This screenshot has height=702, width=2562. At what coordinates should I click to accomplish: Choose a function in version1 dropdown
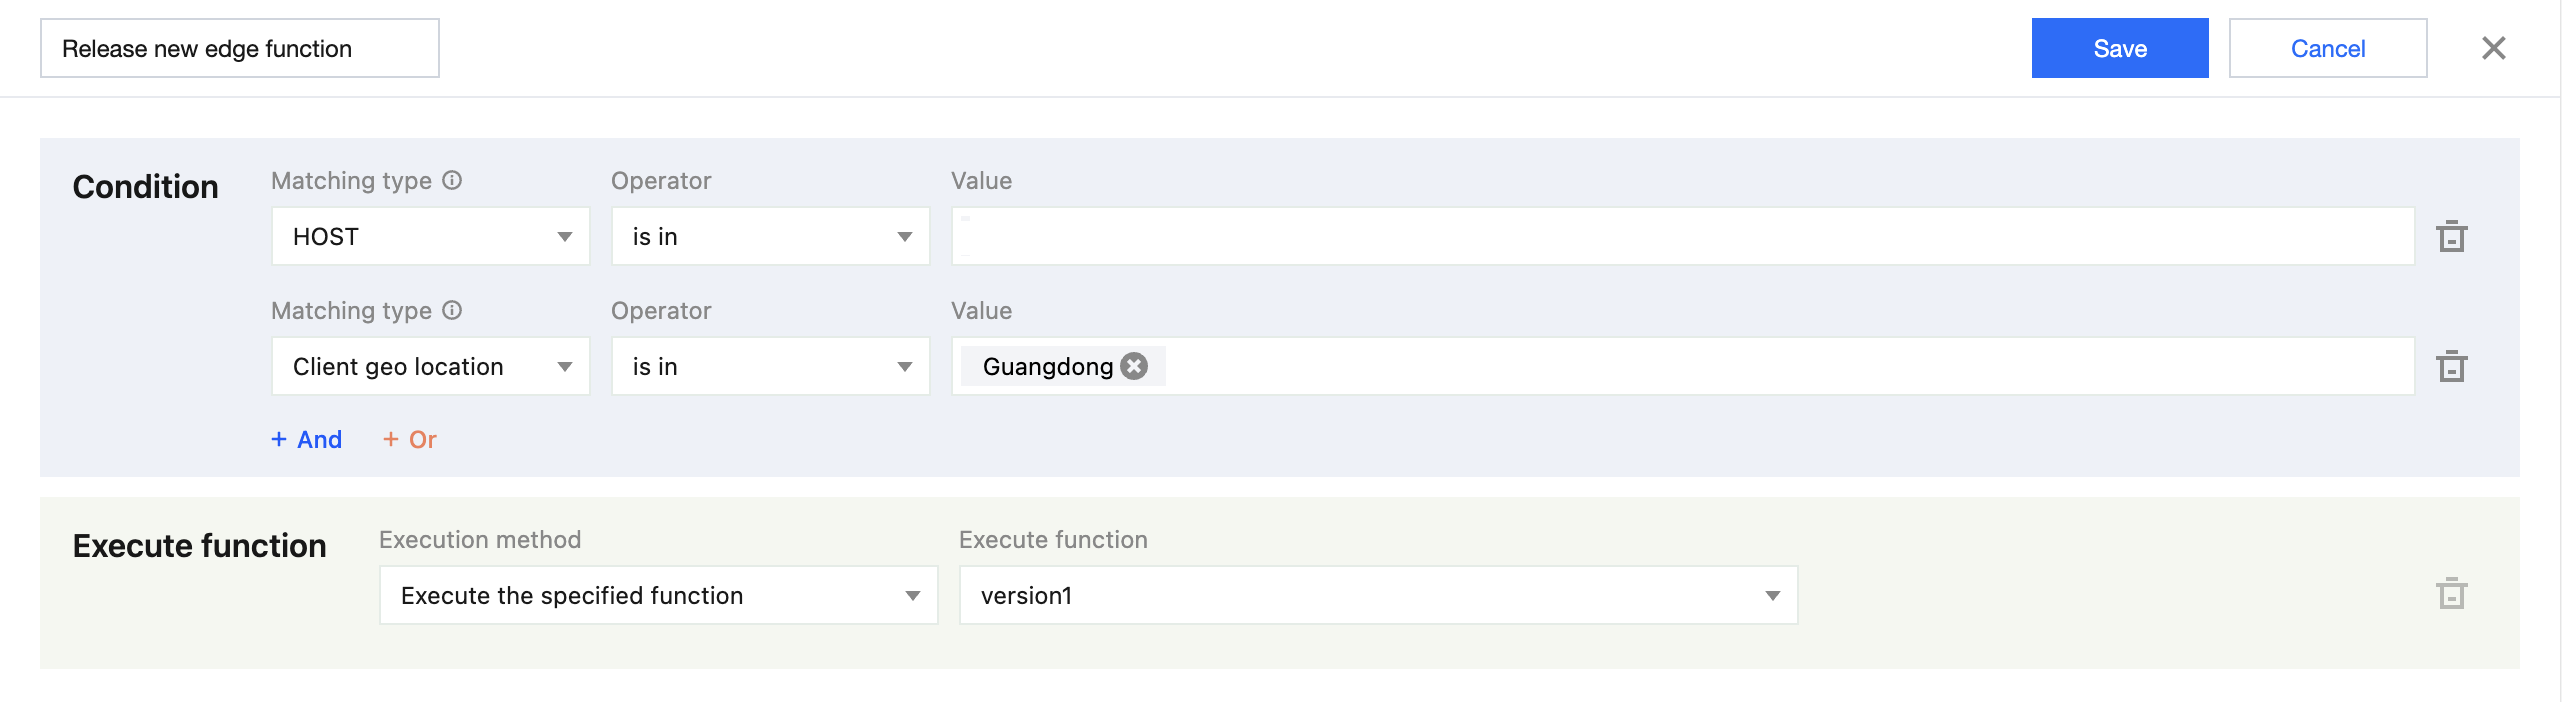pyautogui.click(x=1378, y=596)
